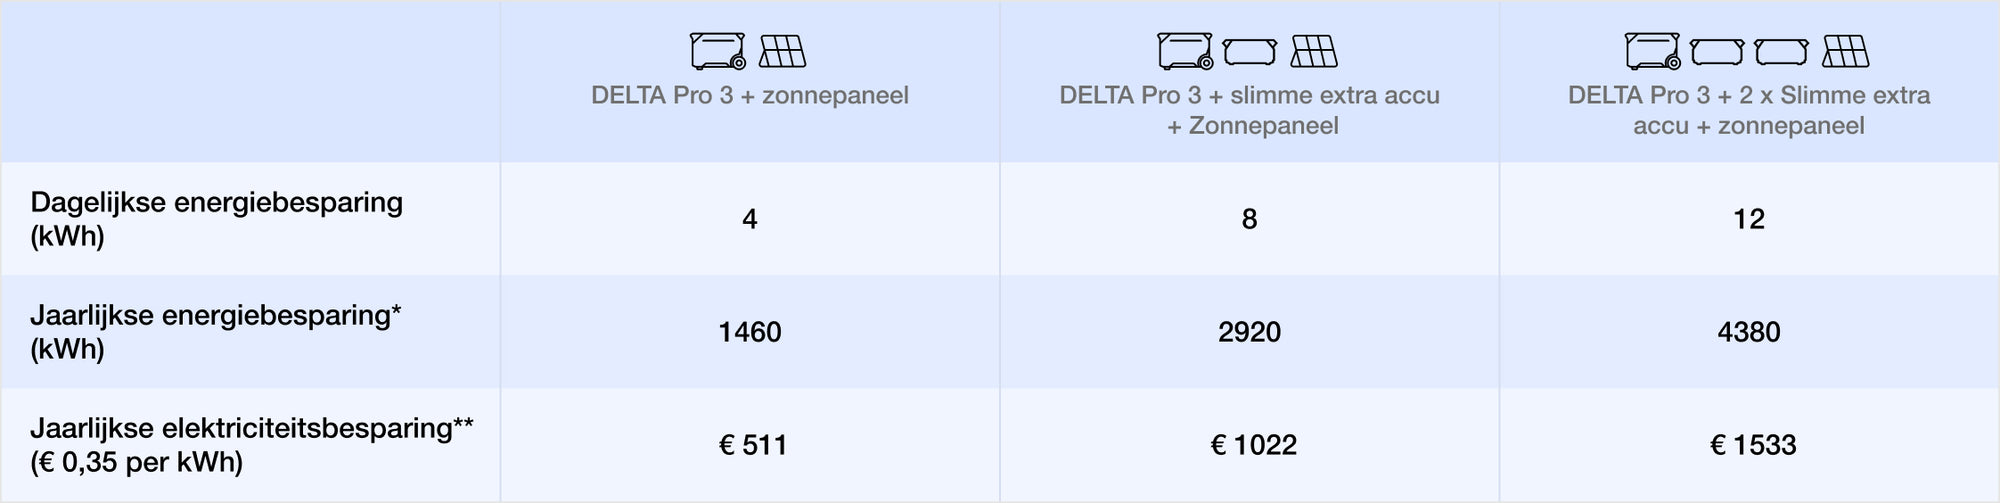Click the € 1533 savings cell
Viewport: 2000px width, 503px height.
point(1753,445)
